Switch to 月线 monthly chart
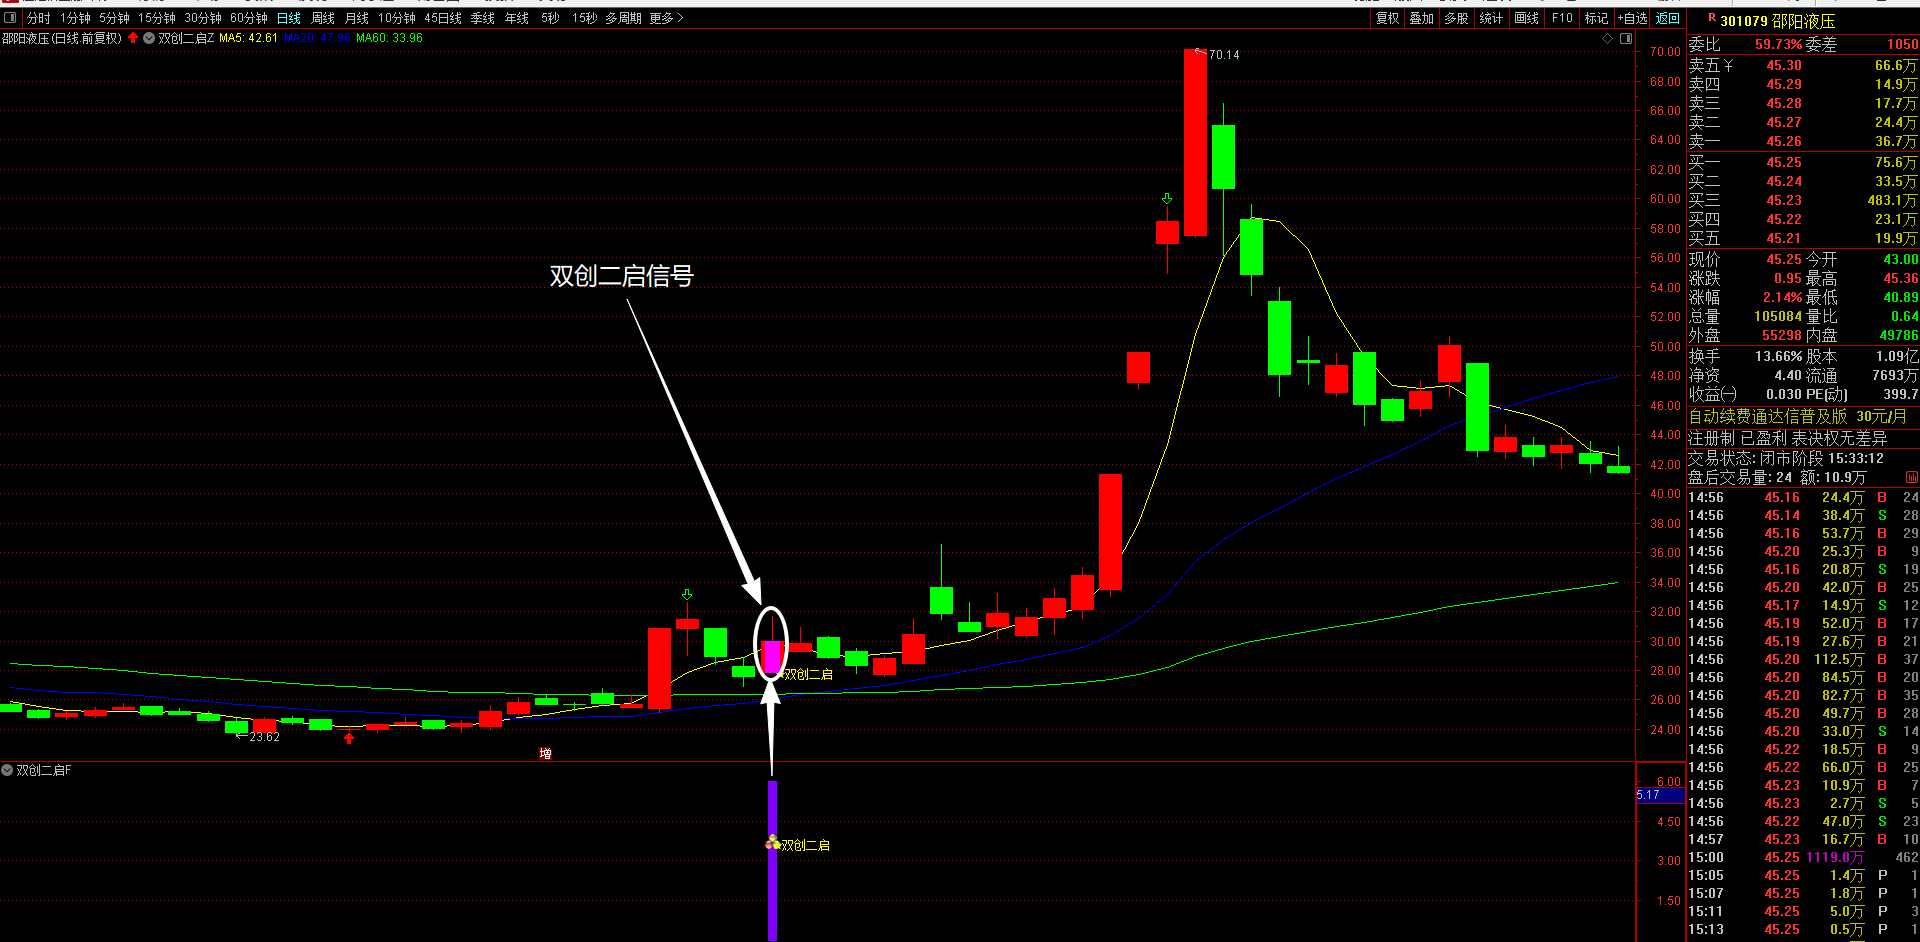This screenshot has height=942, width=1920. (357, 18)
